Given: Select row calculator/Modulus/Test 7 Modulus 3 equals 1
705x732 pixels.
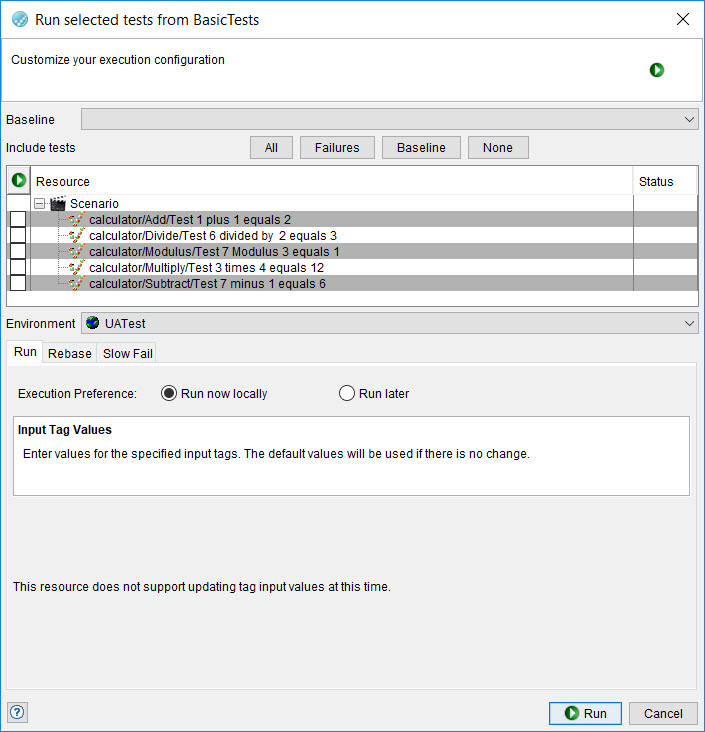Looking at the screenshot, I should (x=352, y=251).
